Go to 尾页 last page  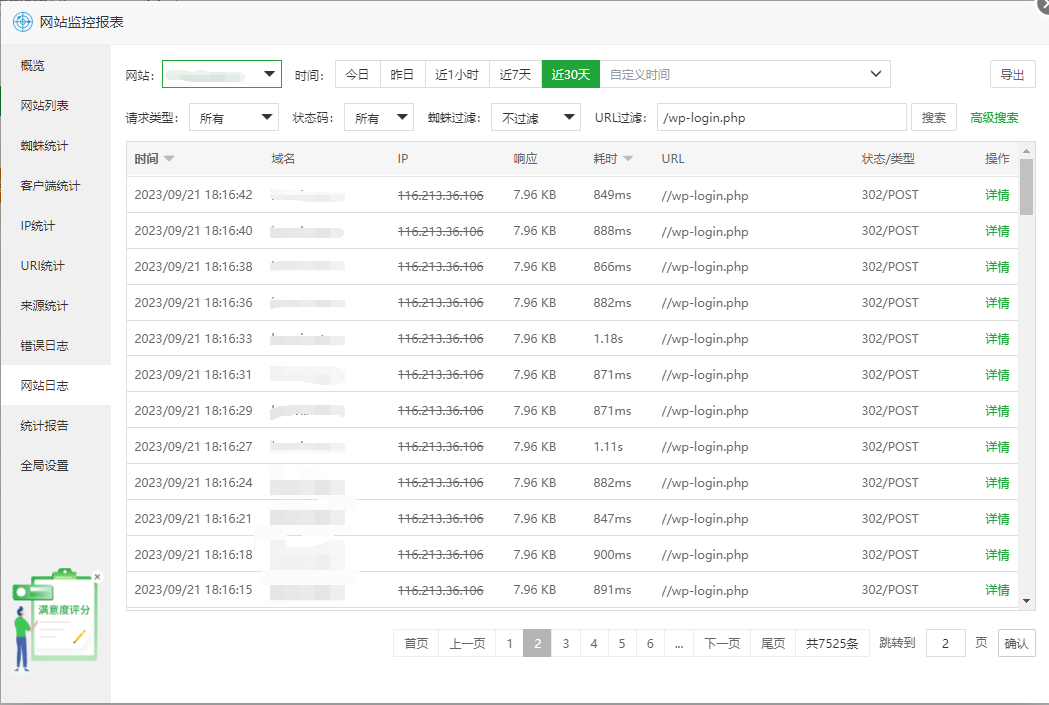pyautogui.click(x=773, y=643)
